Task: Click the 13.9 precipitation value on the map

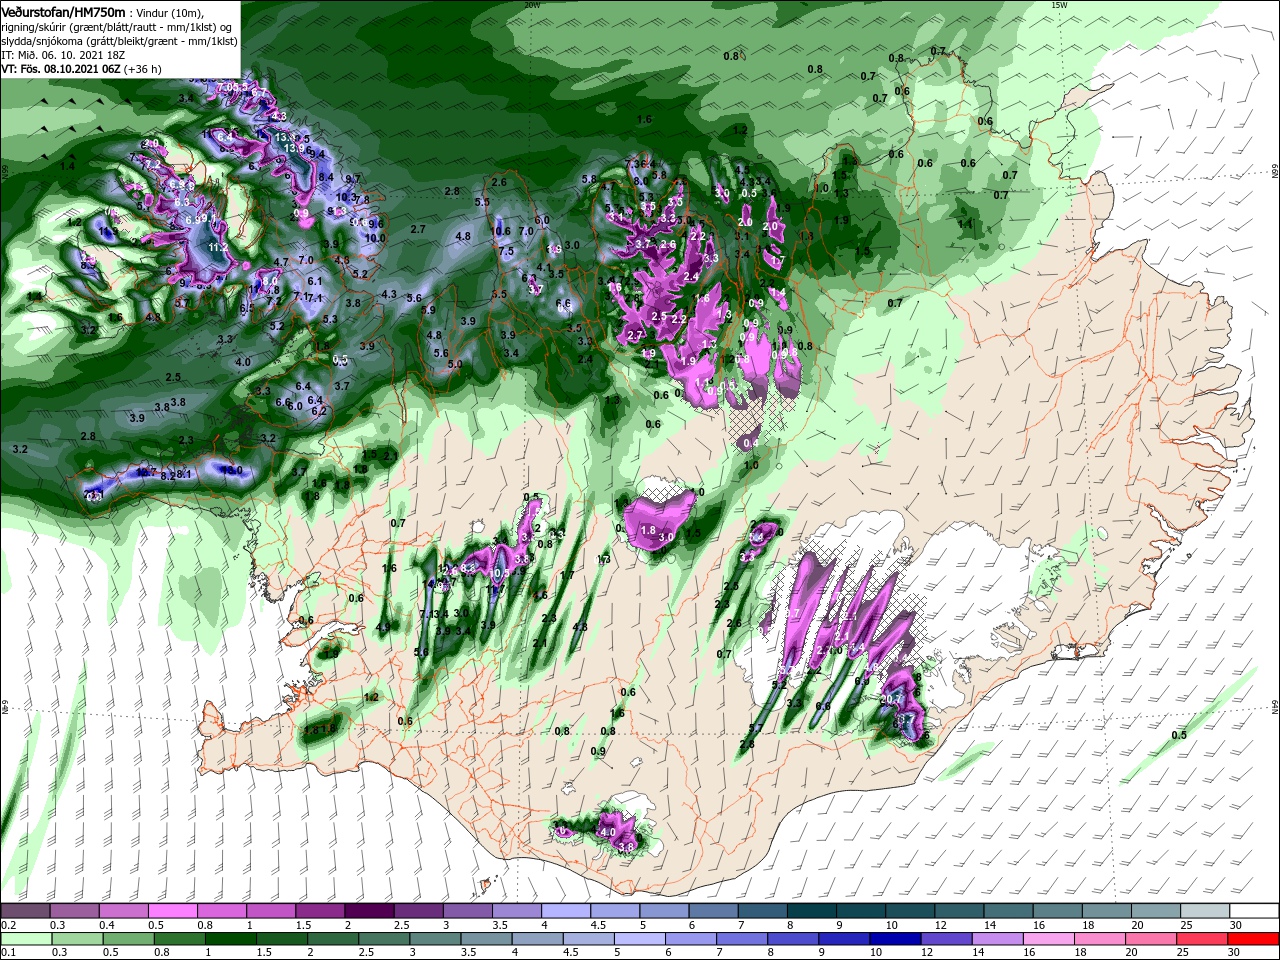Action: point(293,148)
